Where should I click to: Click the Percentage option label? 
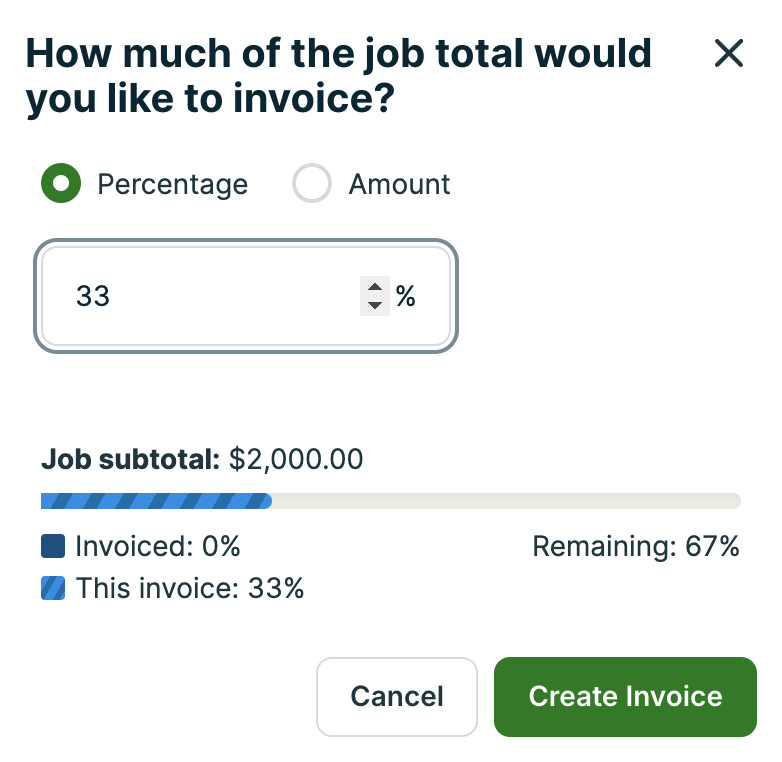172,185
